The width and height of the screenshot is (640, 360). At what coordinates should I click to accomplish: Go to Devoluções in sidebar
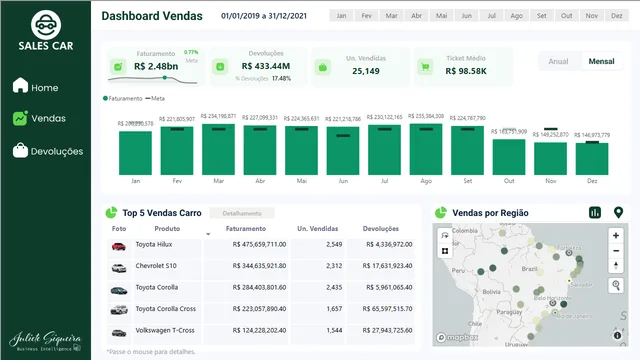57,151
